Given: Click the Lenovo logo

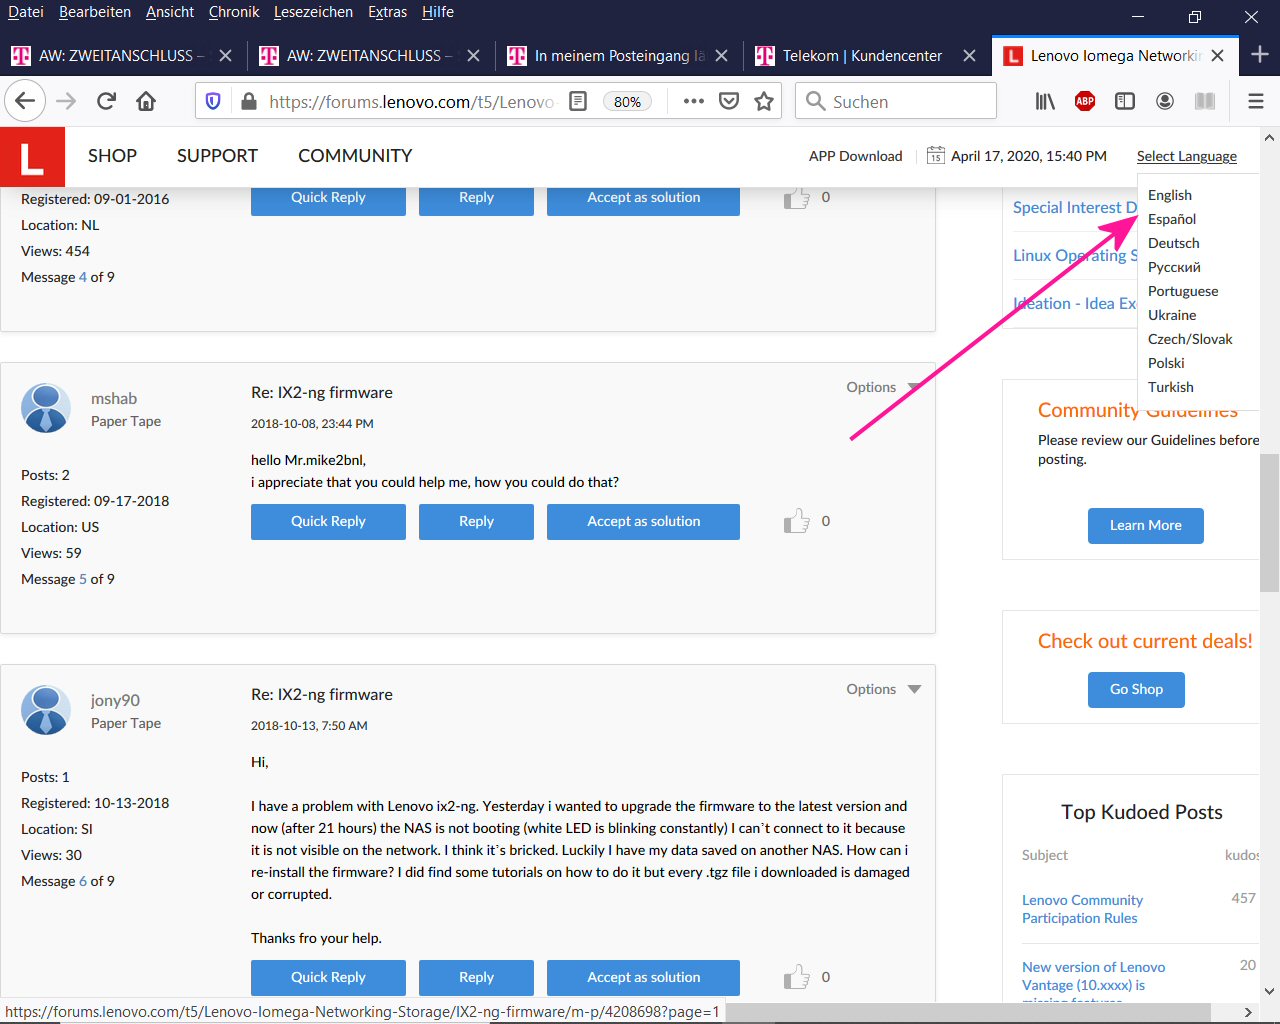Looking at the screenshot, I should [32, 156].
